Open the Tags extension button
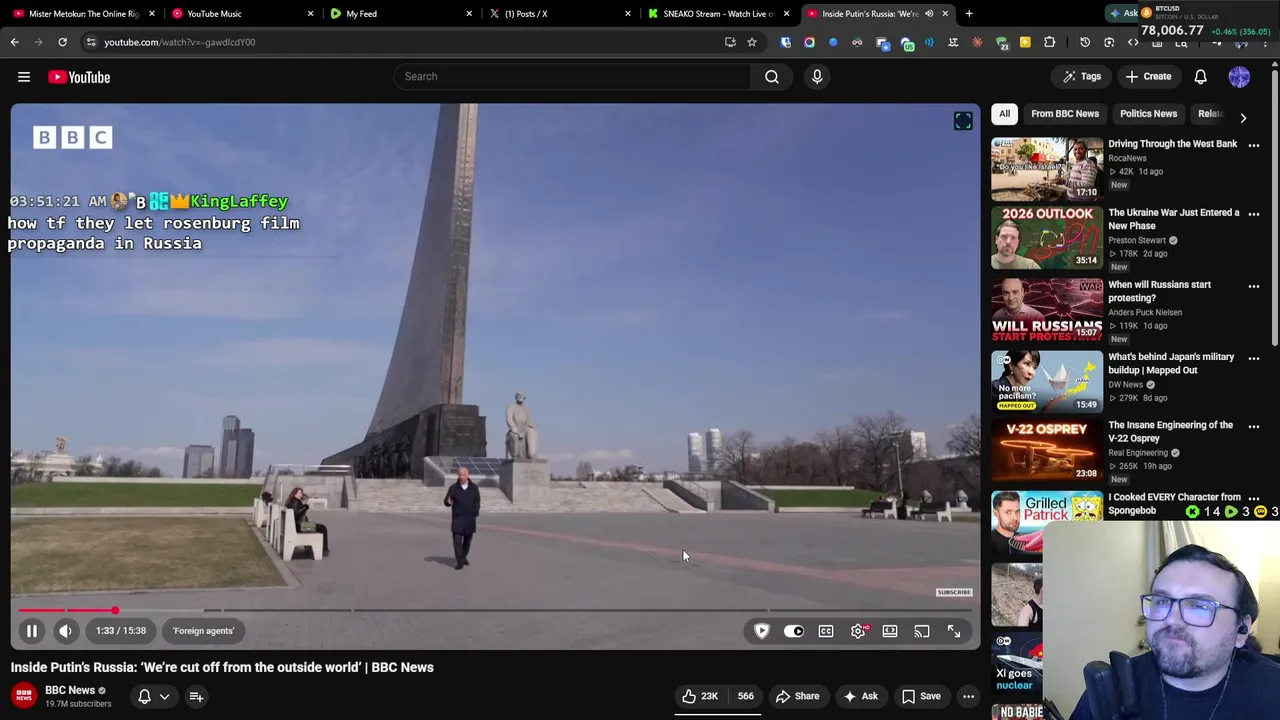Screen dimensions: 1280x720 pos(1082,76)
